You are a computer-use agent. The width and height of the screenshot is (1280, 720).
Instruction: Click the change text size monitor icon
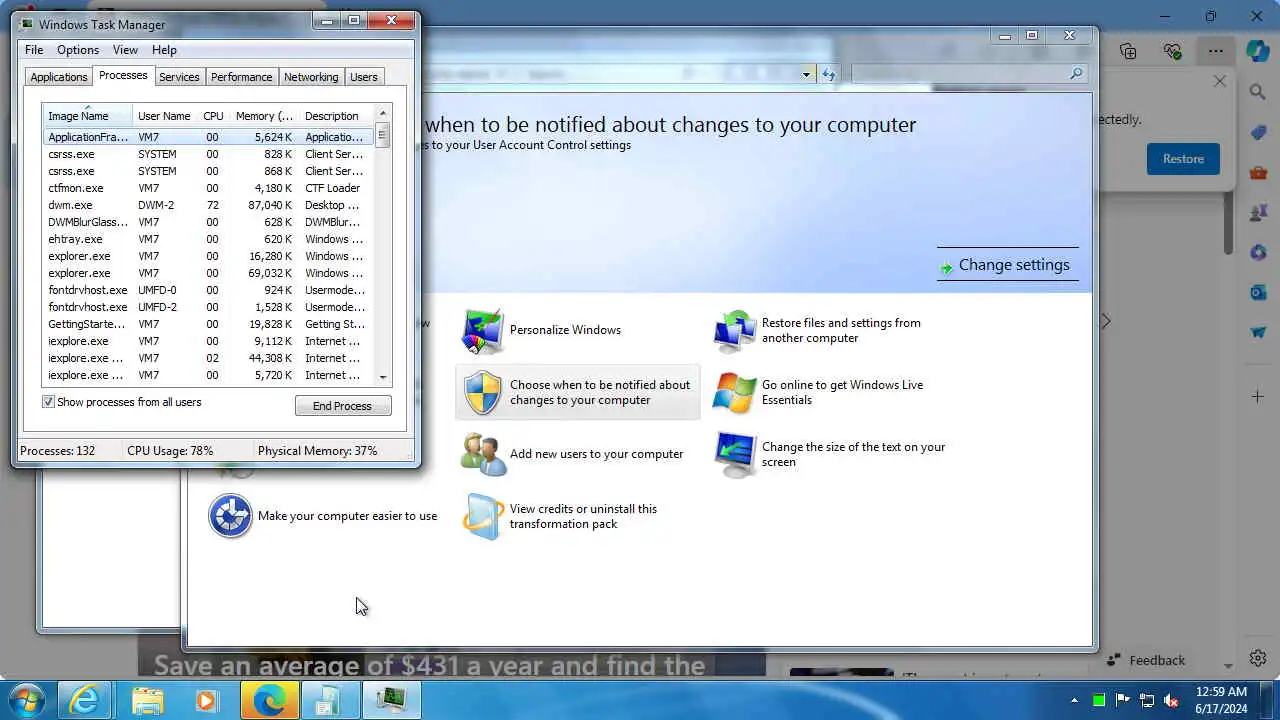[x=735, y=454]
